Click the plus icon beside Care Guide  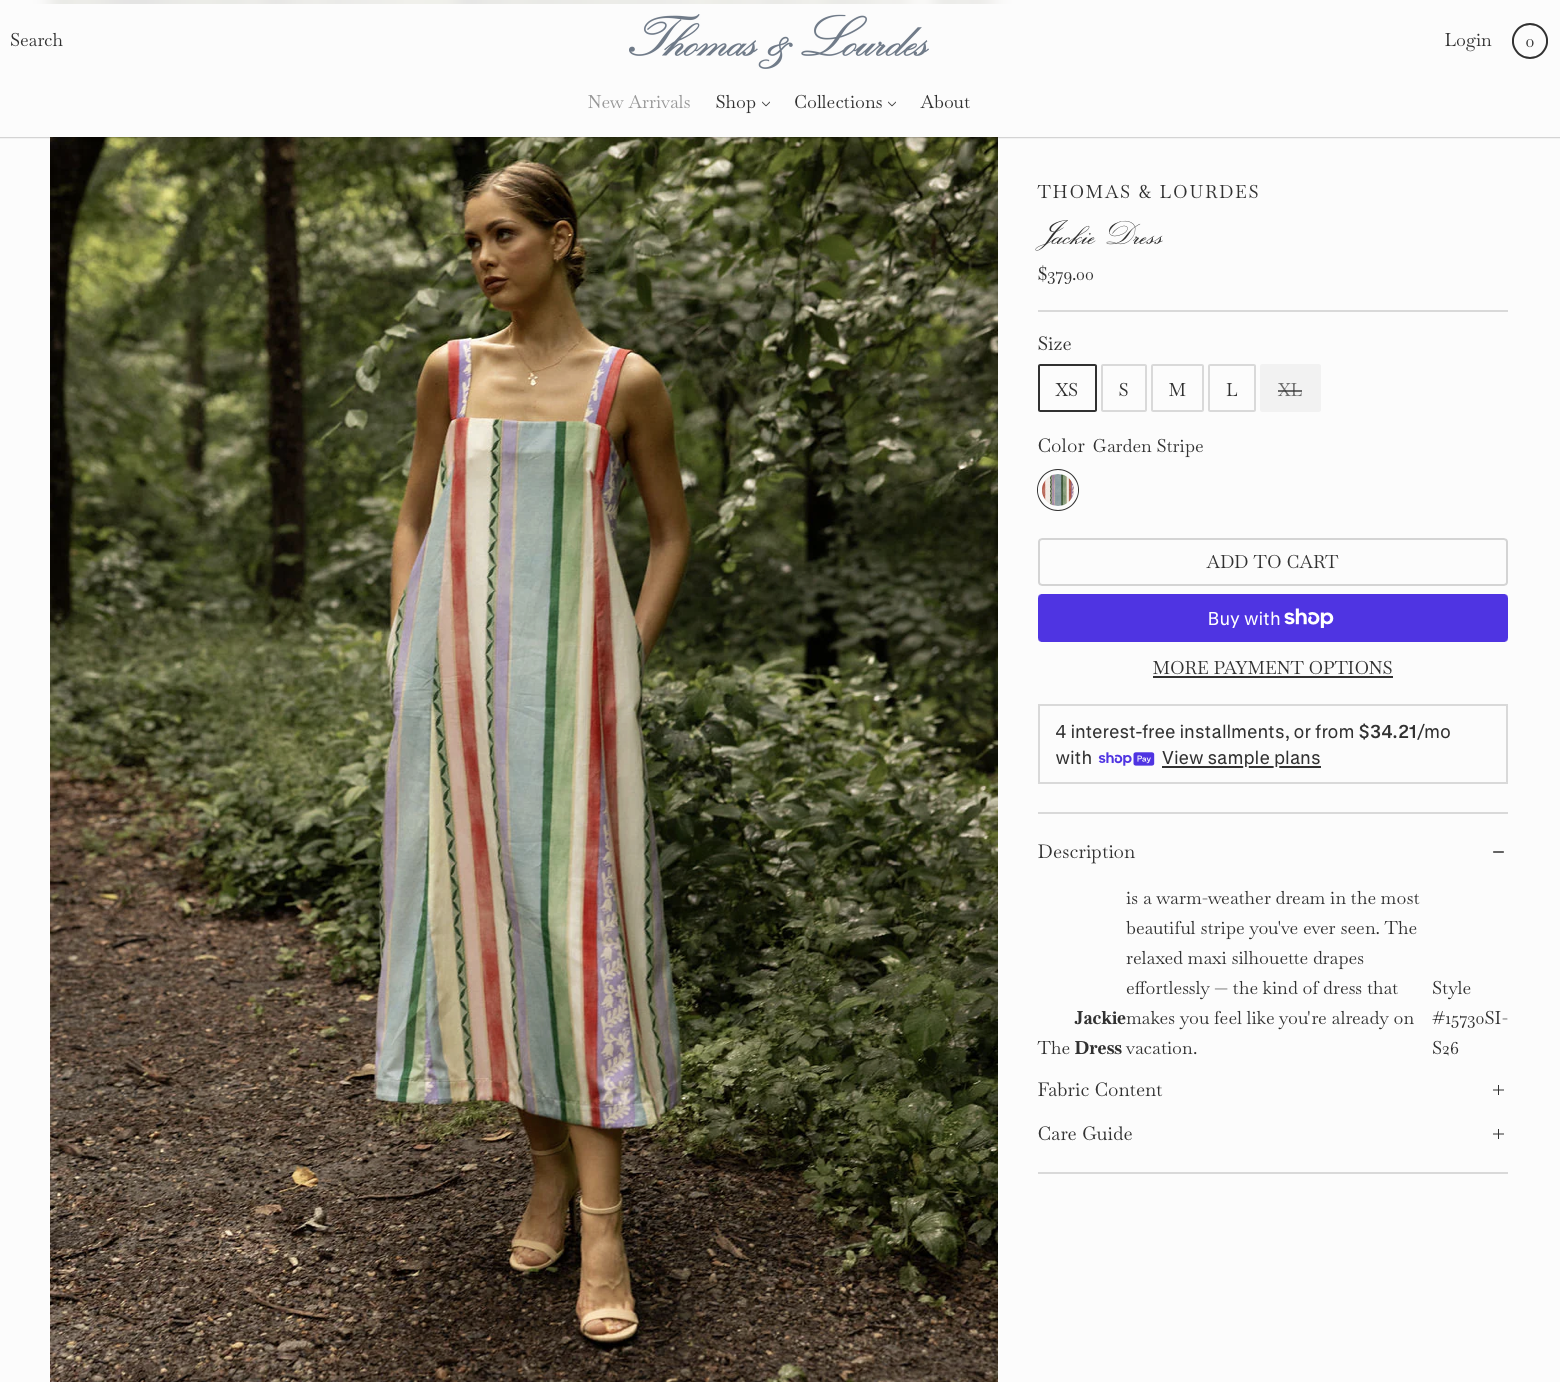1498,1134
